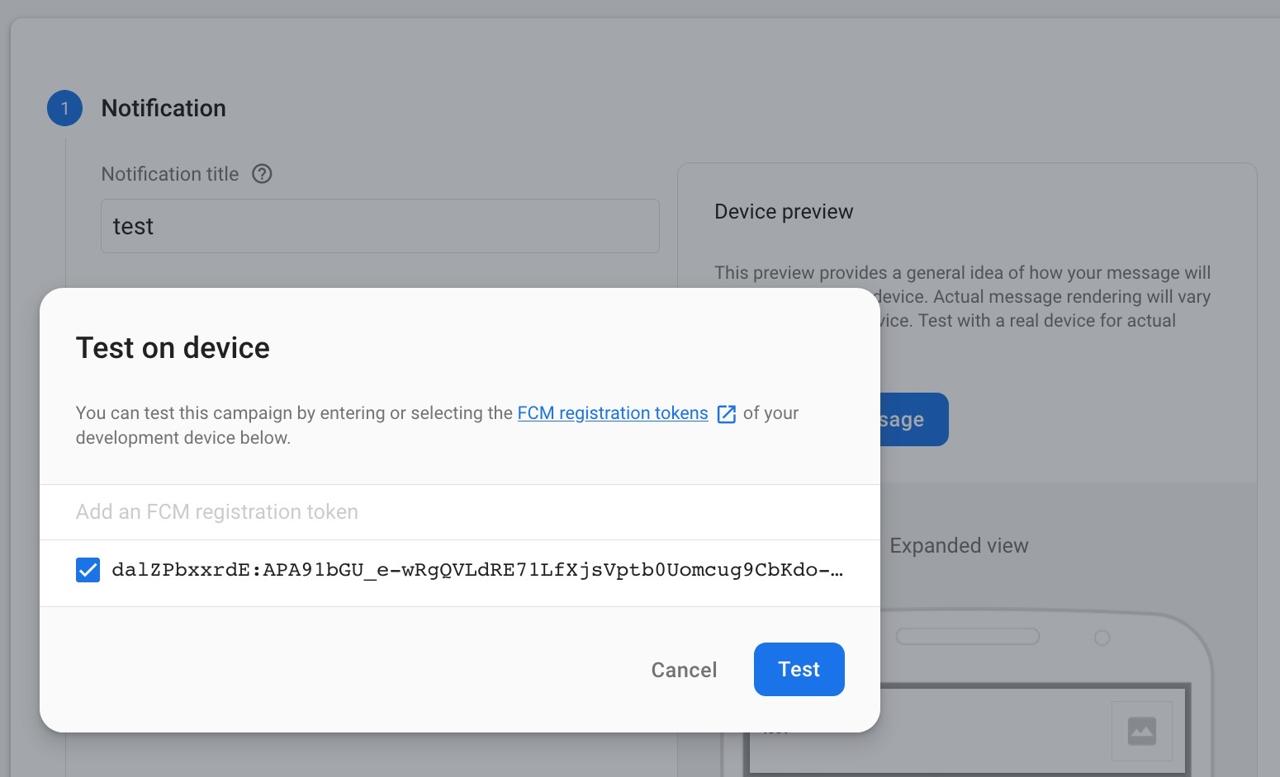Click external link icon beside FCM tokens
1280x777 pixels.
click(727, 414)
